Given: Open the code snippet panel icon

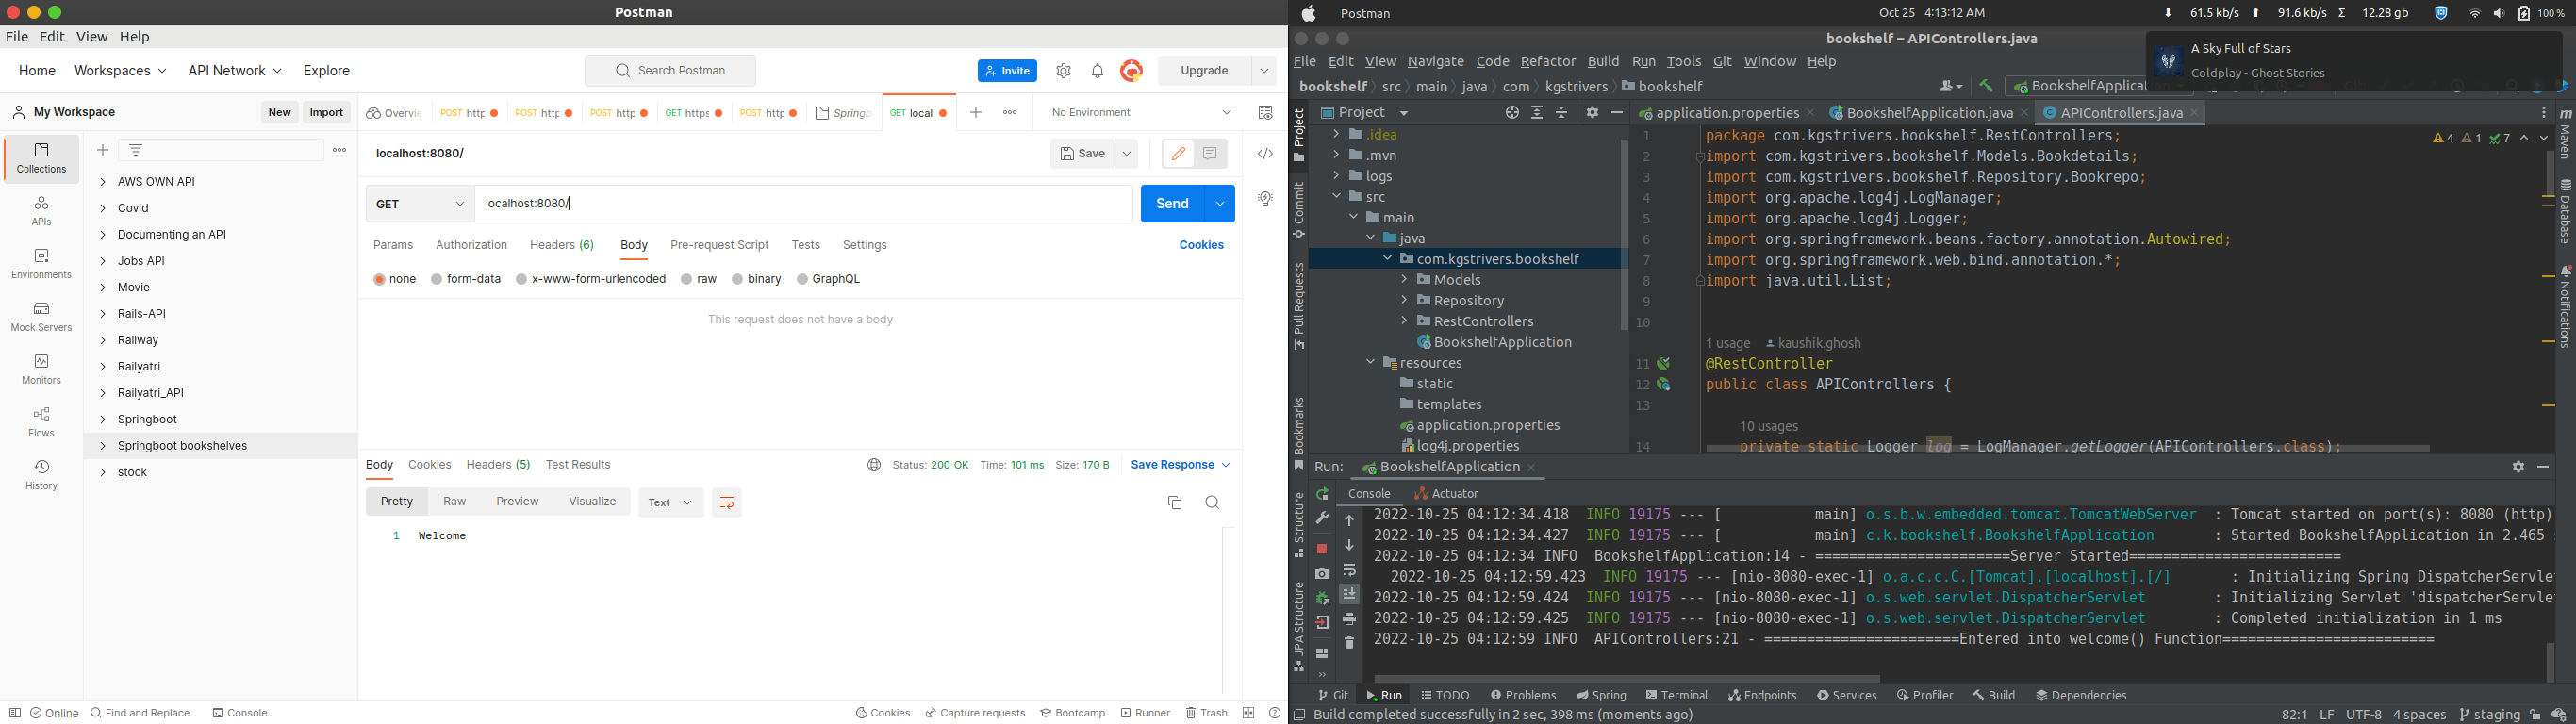Looking at the screenshot, I should click(1265, 154).
